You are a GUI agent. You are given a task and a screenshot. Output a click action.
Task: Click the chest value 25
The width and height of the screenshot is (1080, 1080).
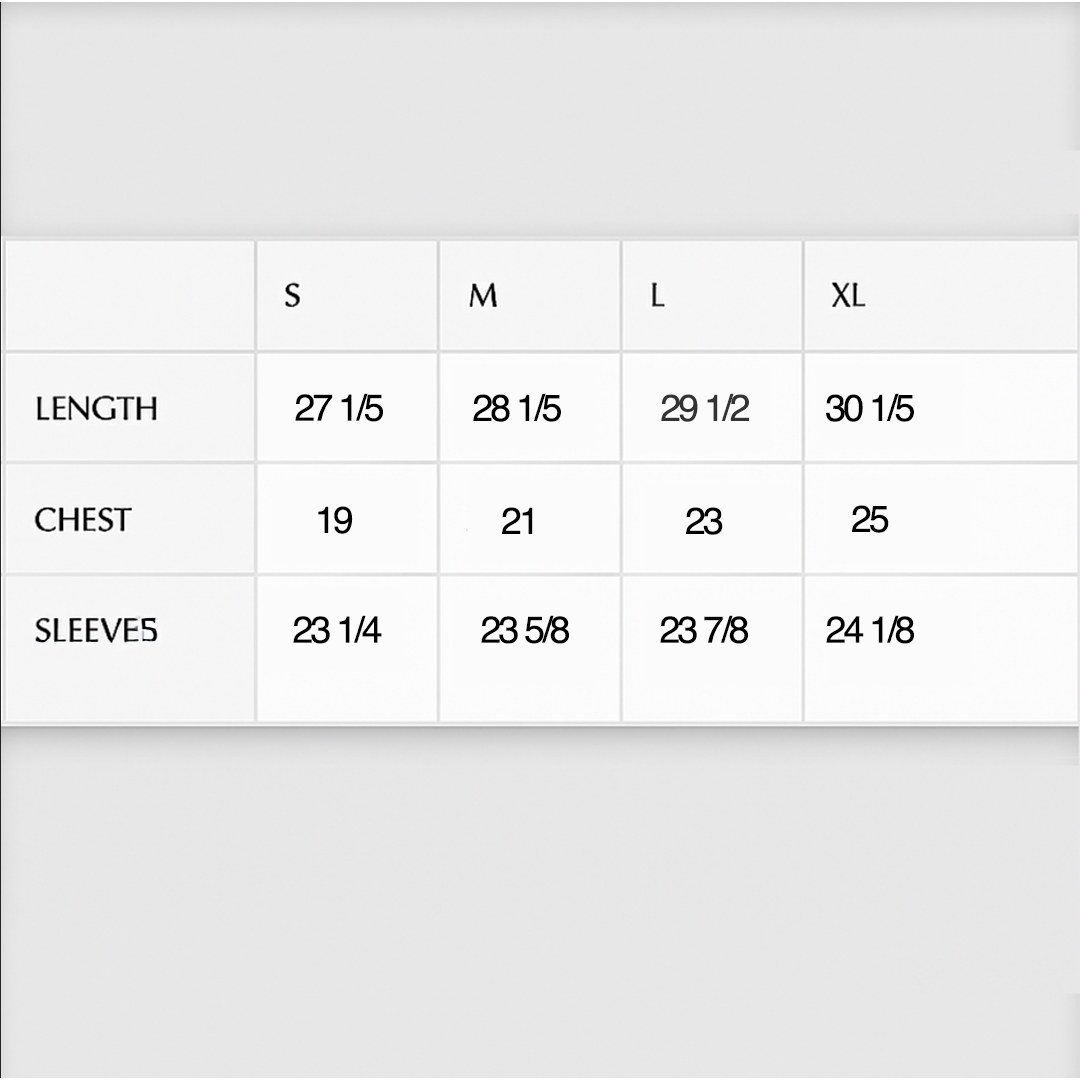tap(869, 519)
